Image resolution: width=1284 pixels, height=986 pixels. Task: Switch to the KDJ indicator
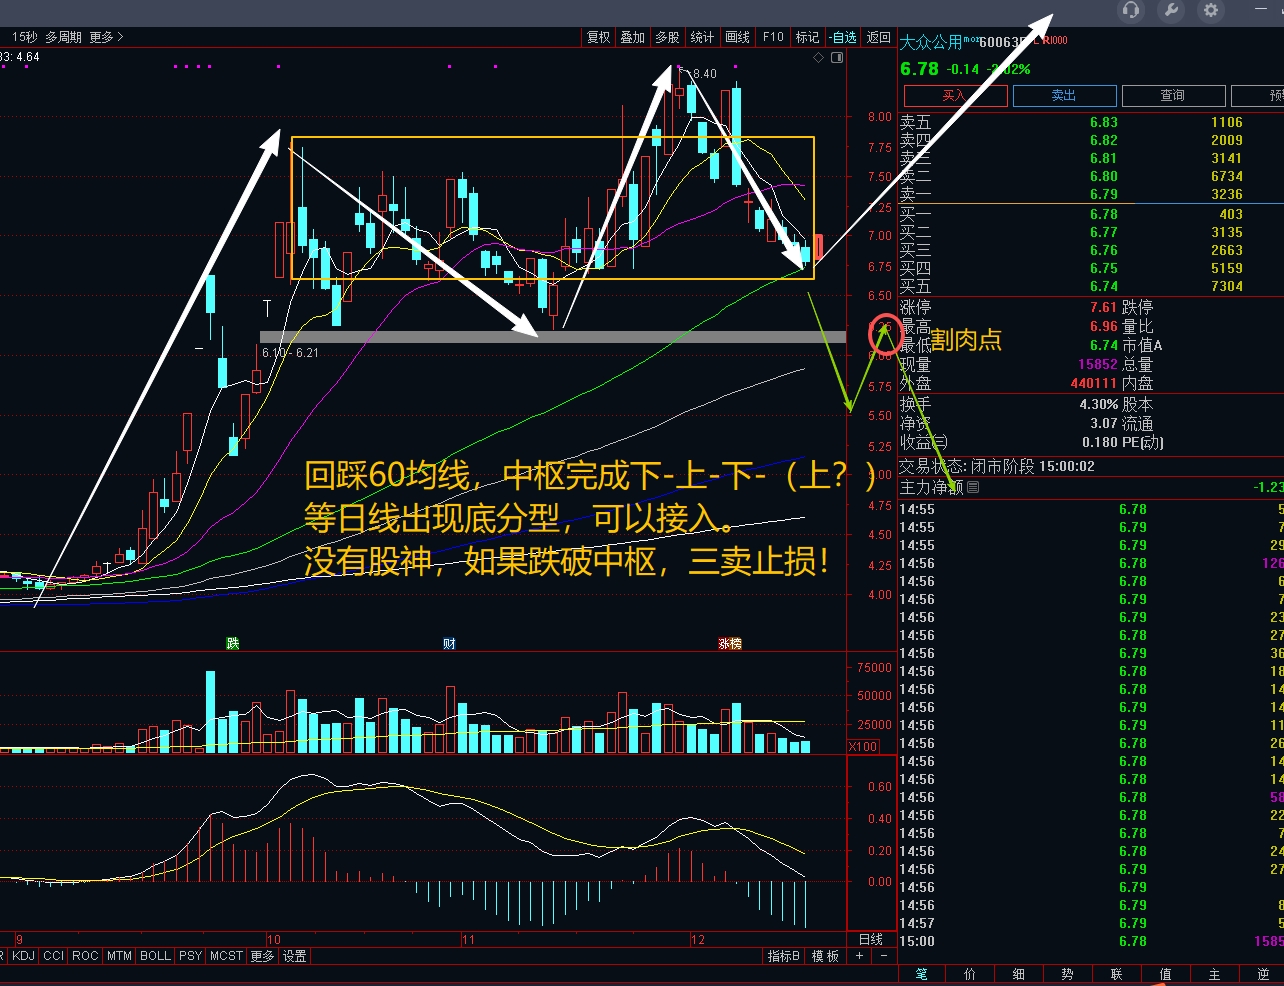pos(23,956)
